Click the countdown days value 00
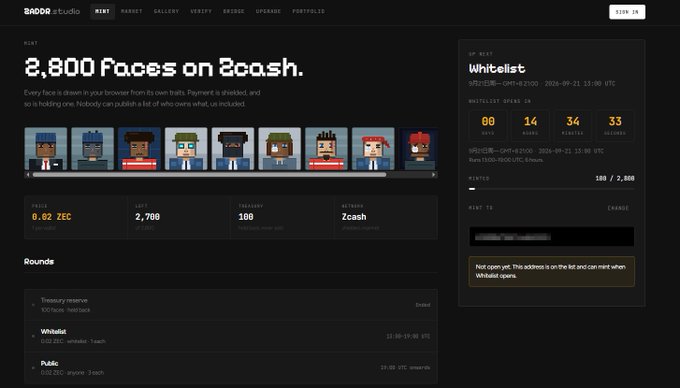 point(488,121)
